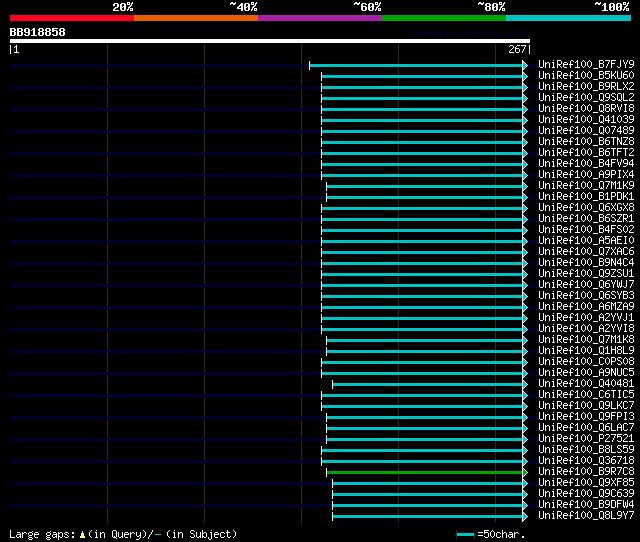Click the red 20% identity legend segment
Screen dimensions: 640x542
72,18
